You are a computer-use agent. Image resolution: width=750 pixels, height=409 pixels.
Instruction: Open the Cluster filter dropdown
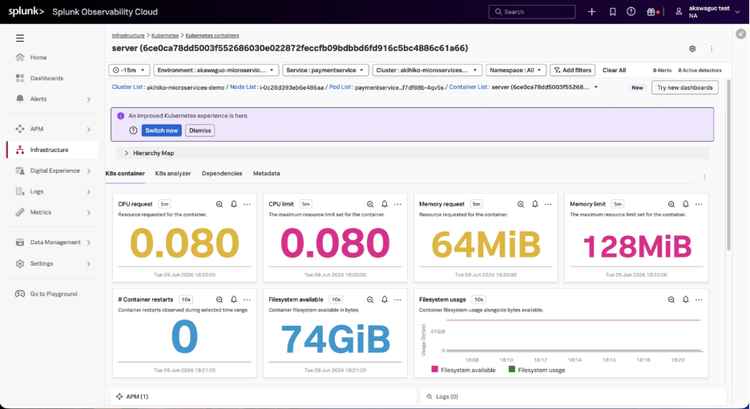[x=427, y=70]
